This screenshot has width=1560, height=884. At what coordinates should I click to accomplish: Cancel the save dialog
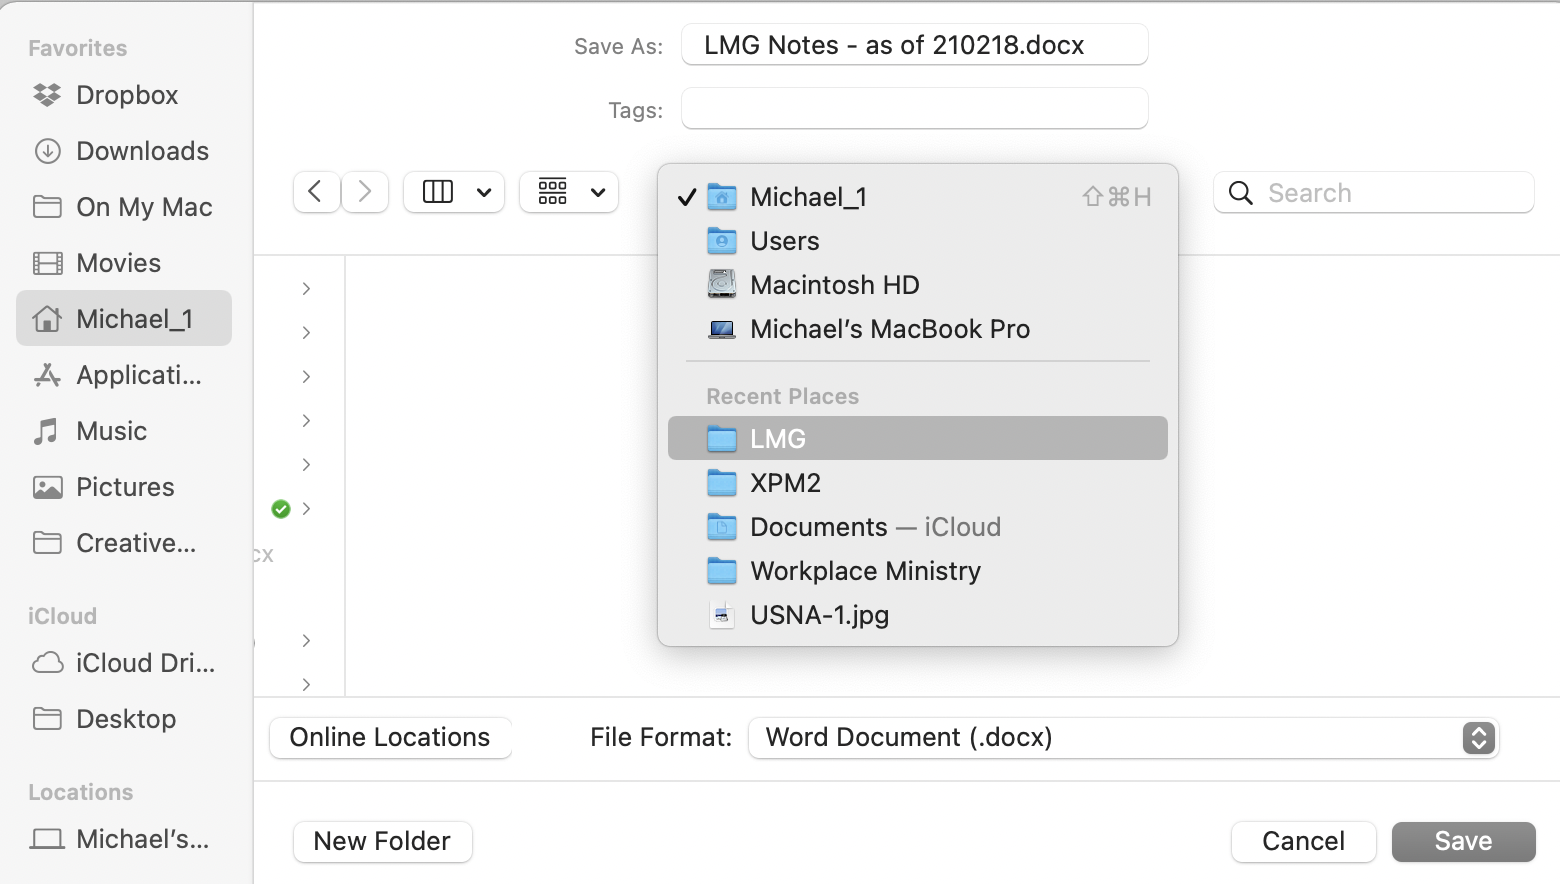click(1303, 842)
